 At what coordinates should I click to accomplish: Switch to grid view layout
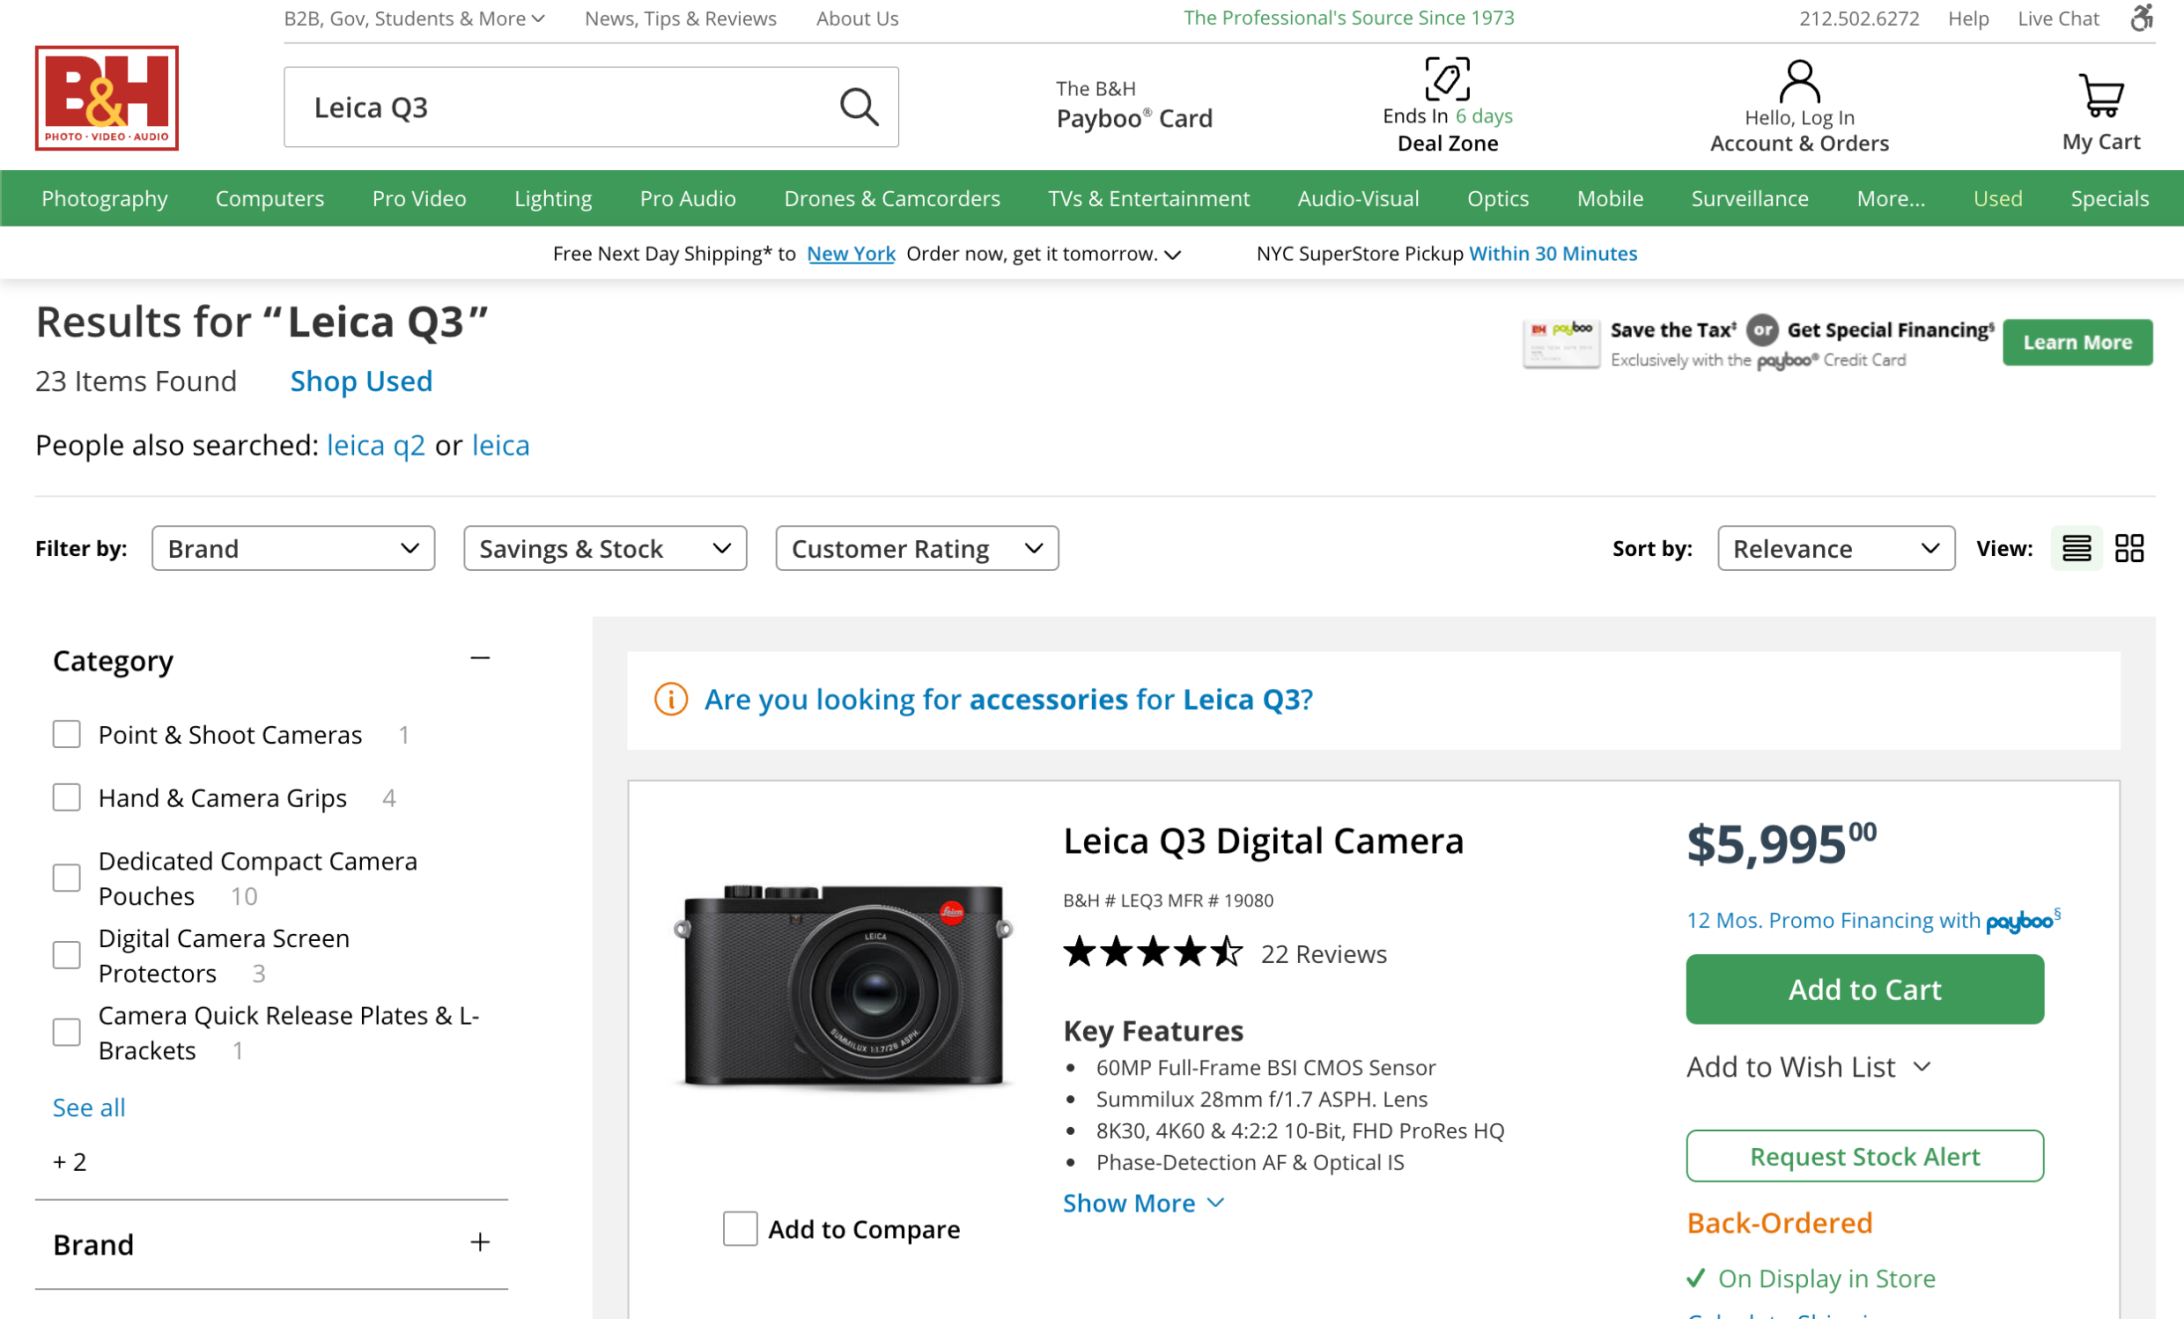click(x=2129, y=548)
